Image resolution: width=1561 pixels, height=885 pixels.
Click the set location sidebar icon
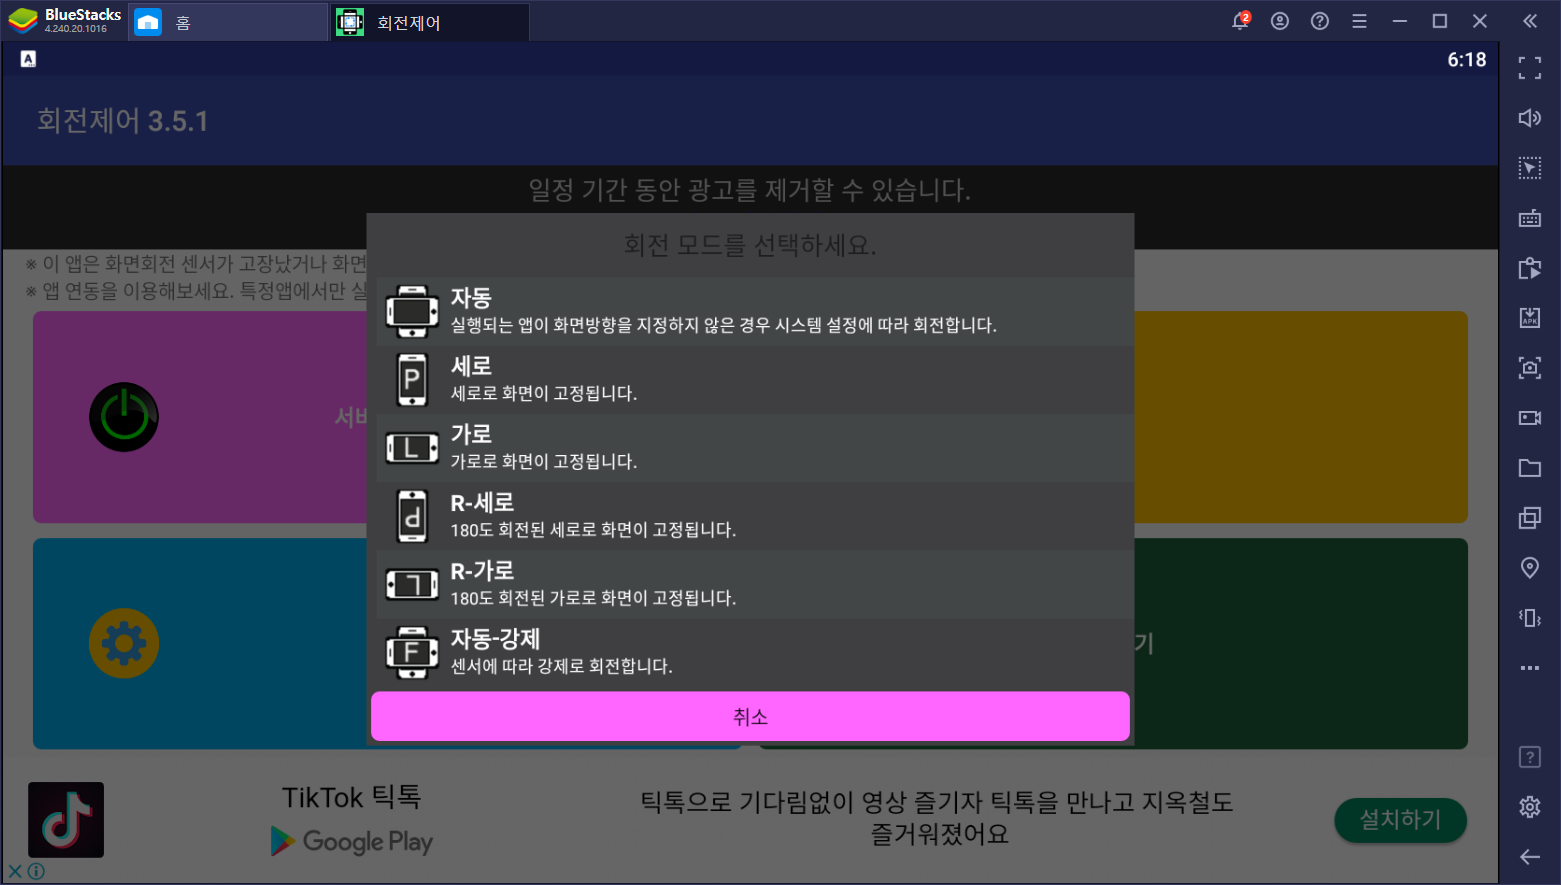[1530, 568]
